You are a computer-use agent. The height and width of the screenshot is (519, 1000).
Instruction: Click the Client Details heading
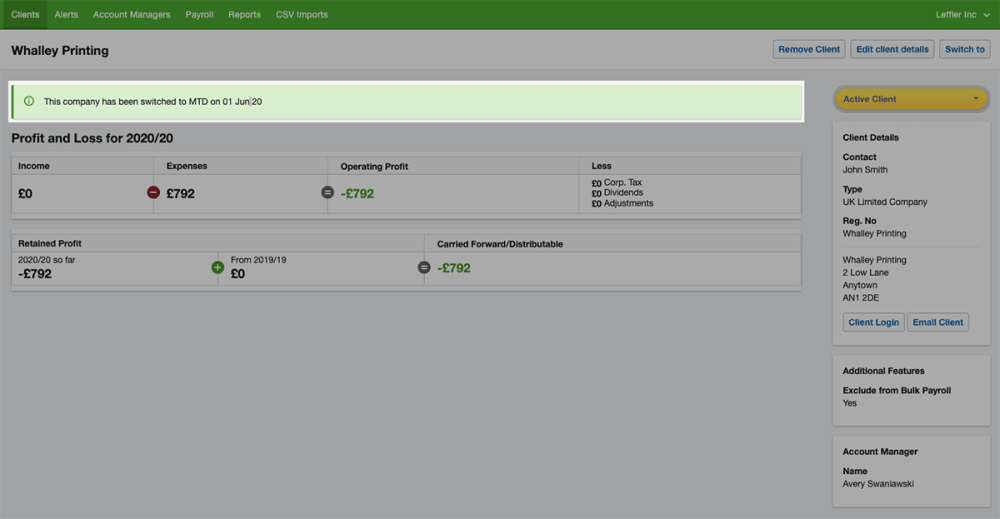point(871,138)
